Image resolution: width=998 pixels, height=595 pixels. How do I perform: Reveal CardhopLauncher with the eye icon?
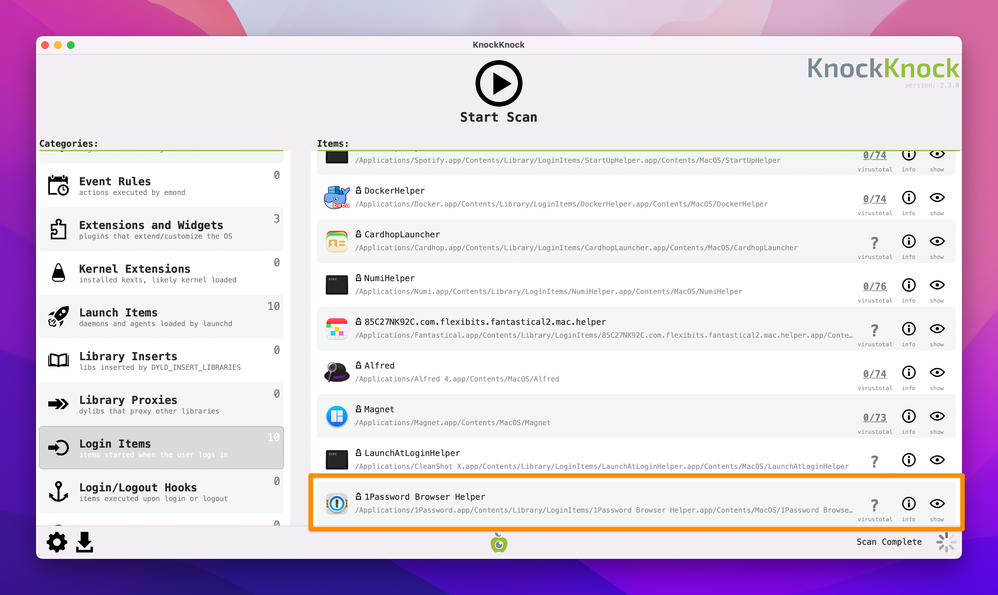coord(937,242)
